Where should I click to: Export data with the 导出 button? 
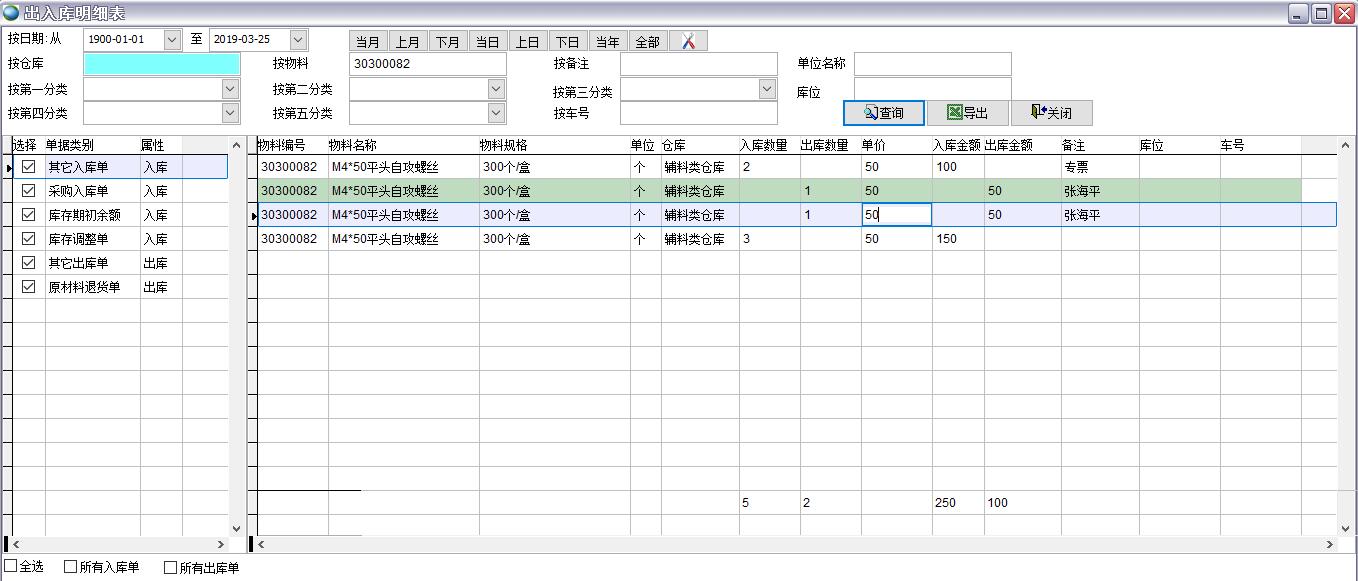pos(967,113)
